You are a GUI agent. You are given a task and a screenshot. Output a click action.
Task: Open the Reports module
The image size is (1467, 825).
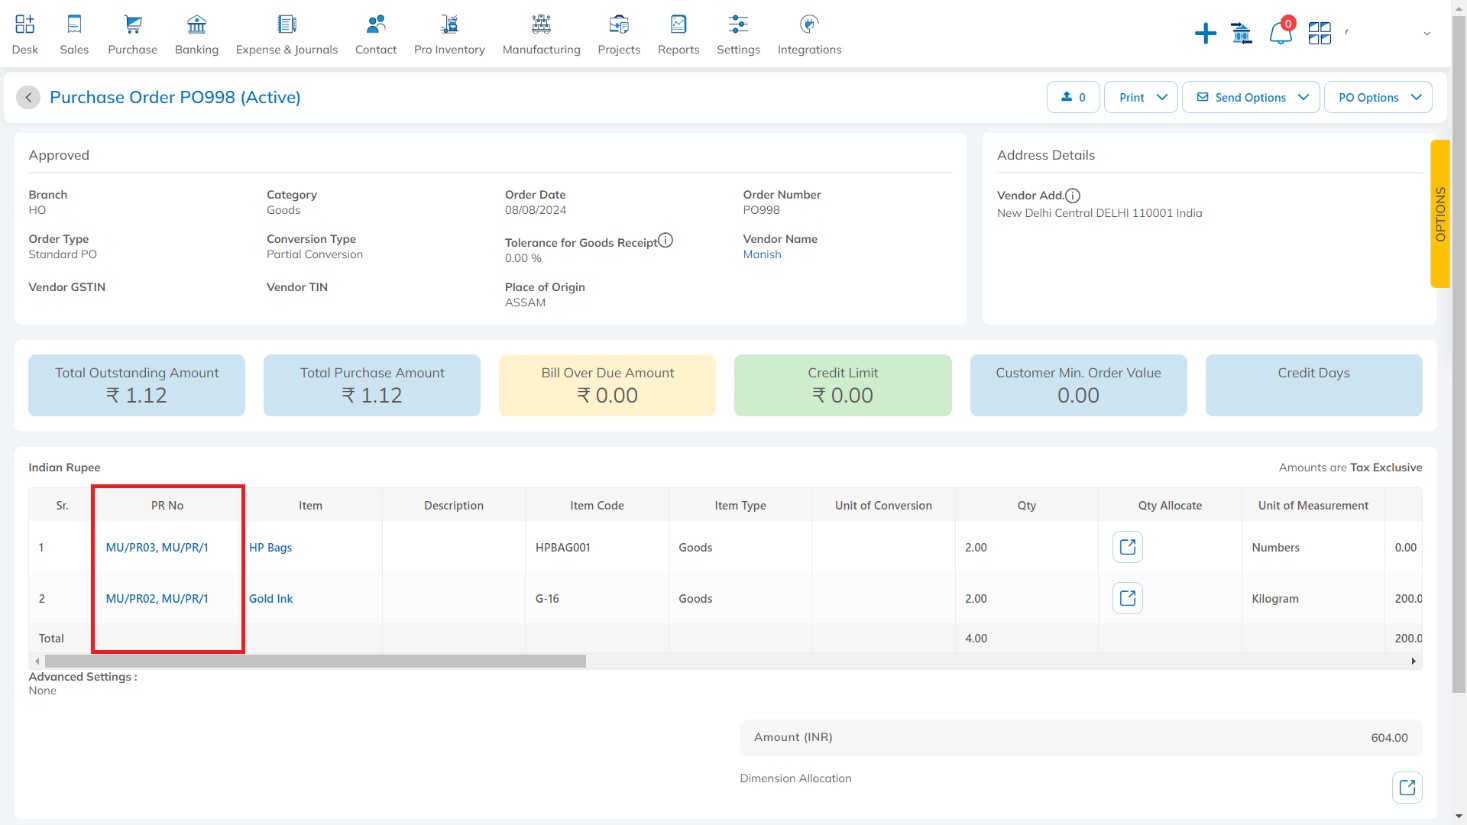tap(678, 34)
